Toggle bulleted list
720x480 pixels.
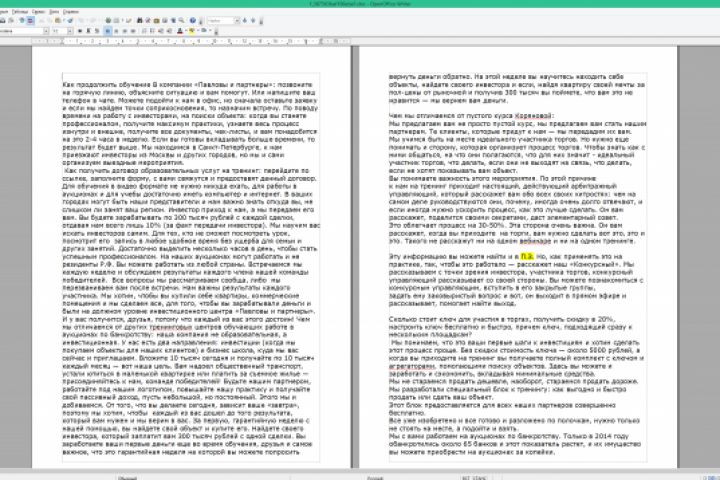click(x=152, y=31)
